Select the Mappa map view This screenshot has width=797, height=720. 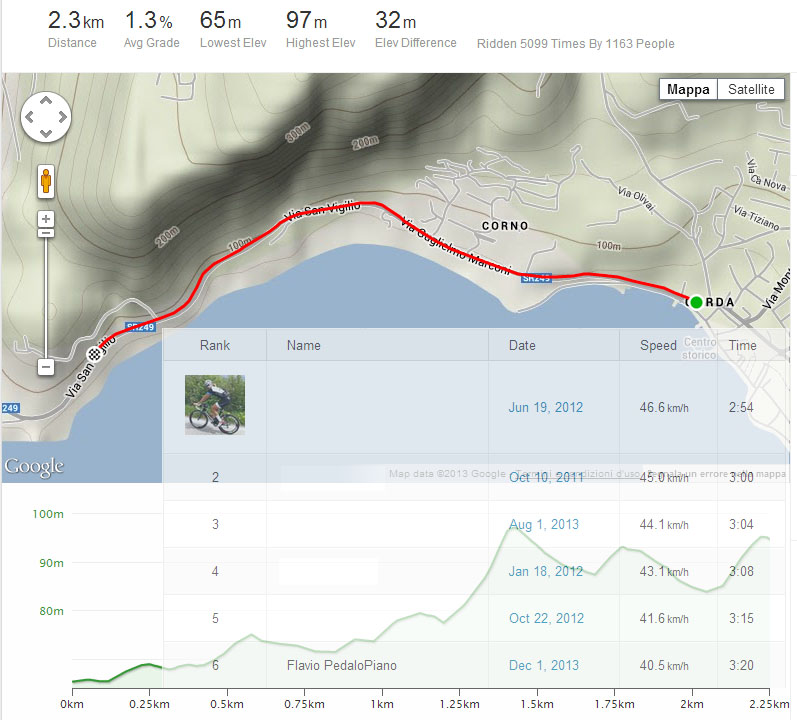(x=688, y=89)
